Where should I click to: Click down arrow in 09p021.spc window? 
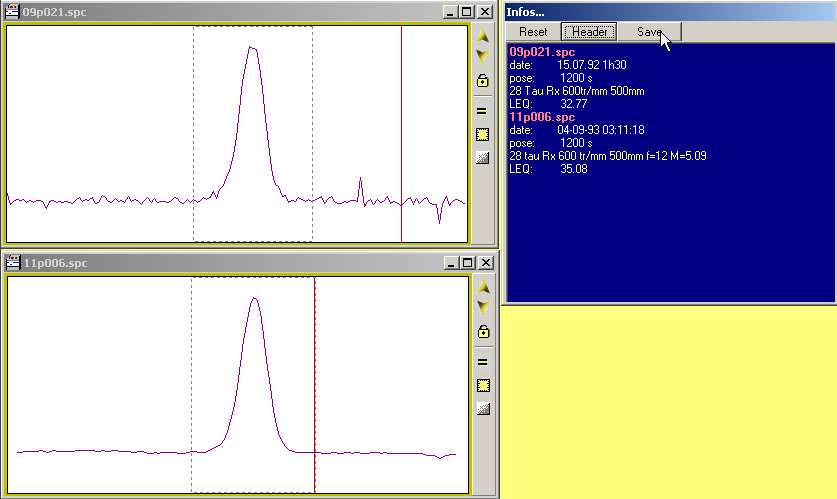[483, 56]
